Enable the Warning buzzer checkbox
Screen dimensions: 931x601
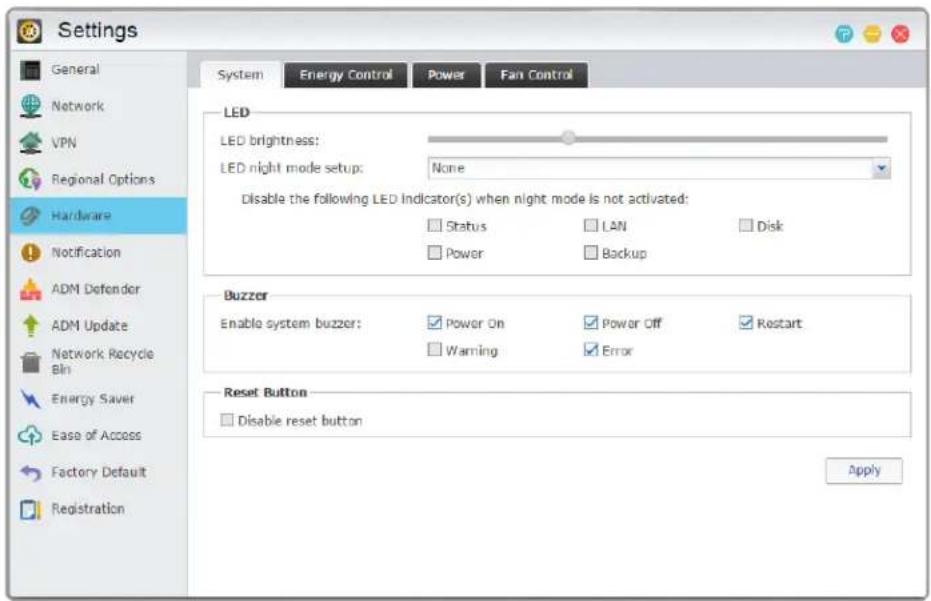point(435,349)
